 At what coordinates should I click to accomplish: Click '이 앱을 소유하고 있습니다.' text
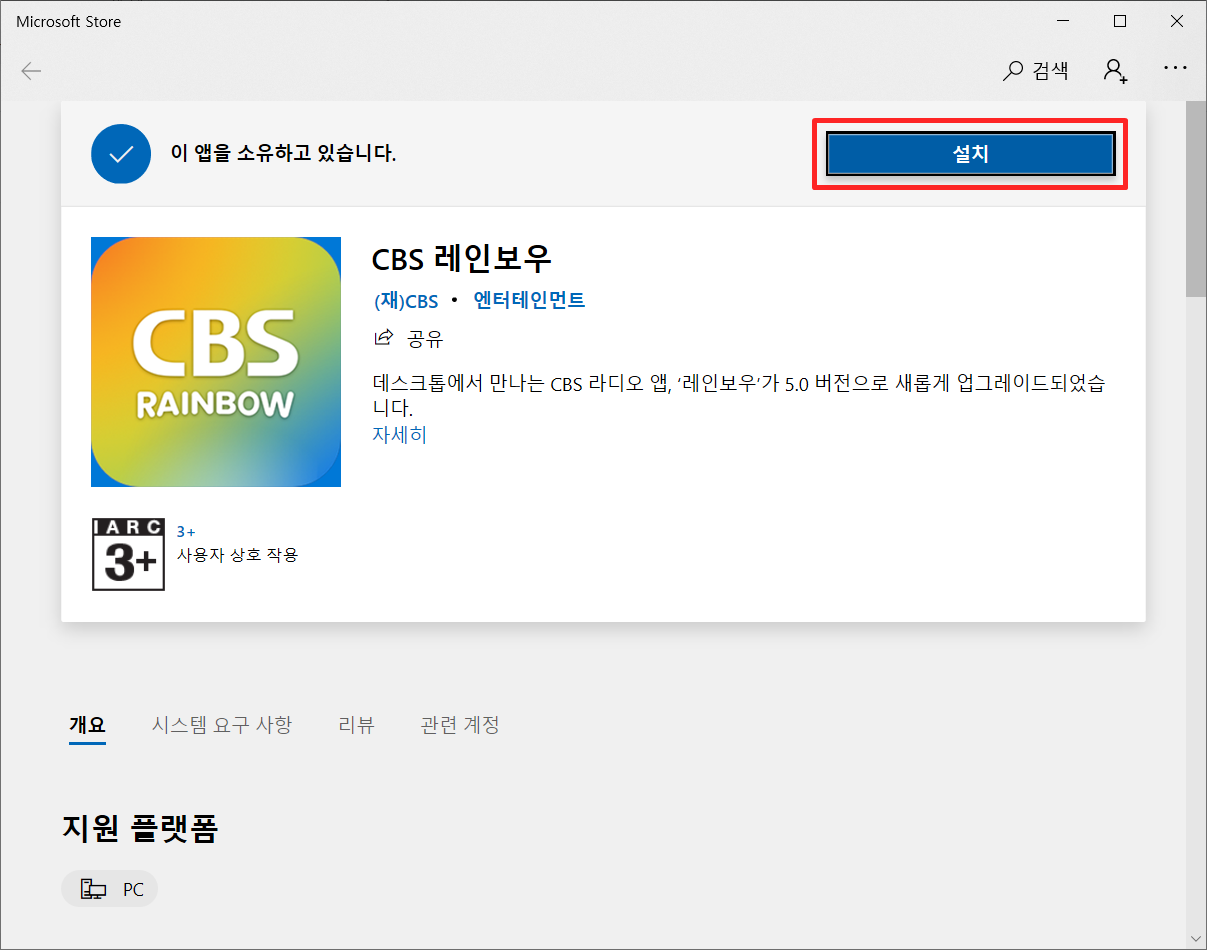[x=283, y=154]
